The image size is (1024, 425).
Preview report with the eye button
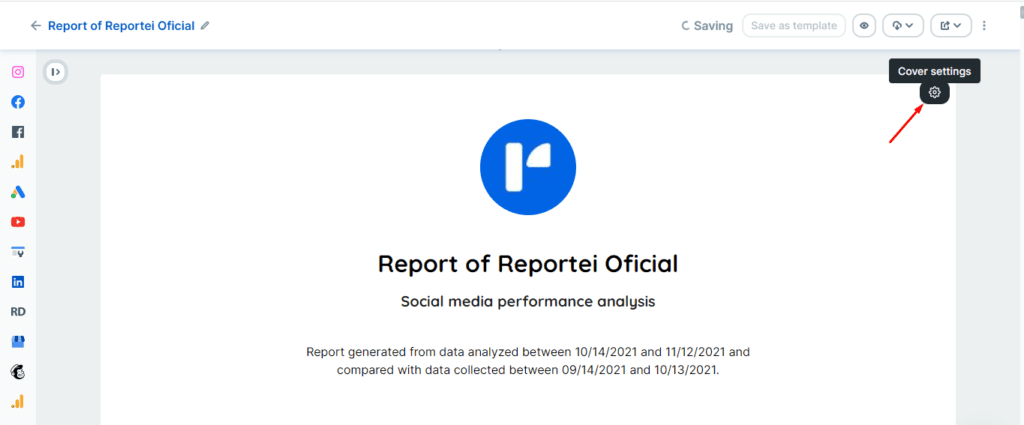pyautogui.click(x=864, y=26)
